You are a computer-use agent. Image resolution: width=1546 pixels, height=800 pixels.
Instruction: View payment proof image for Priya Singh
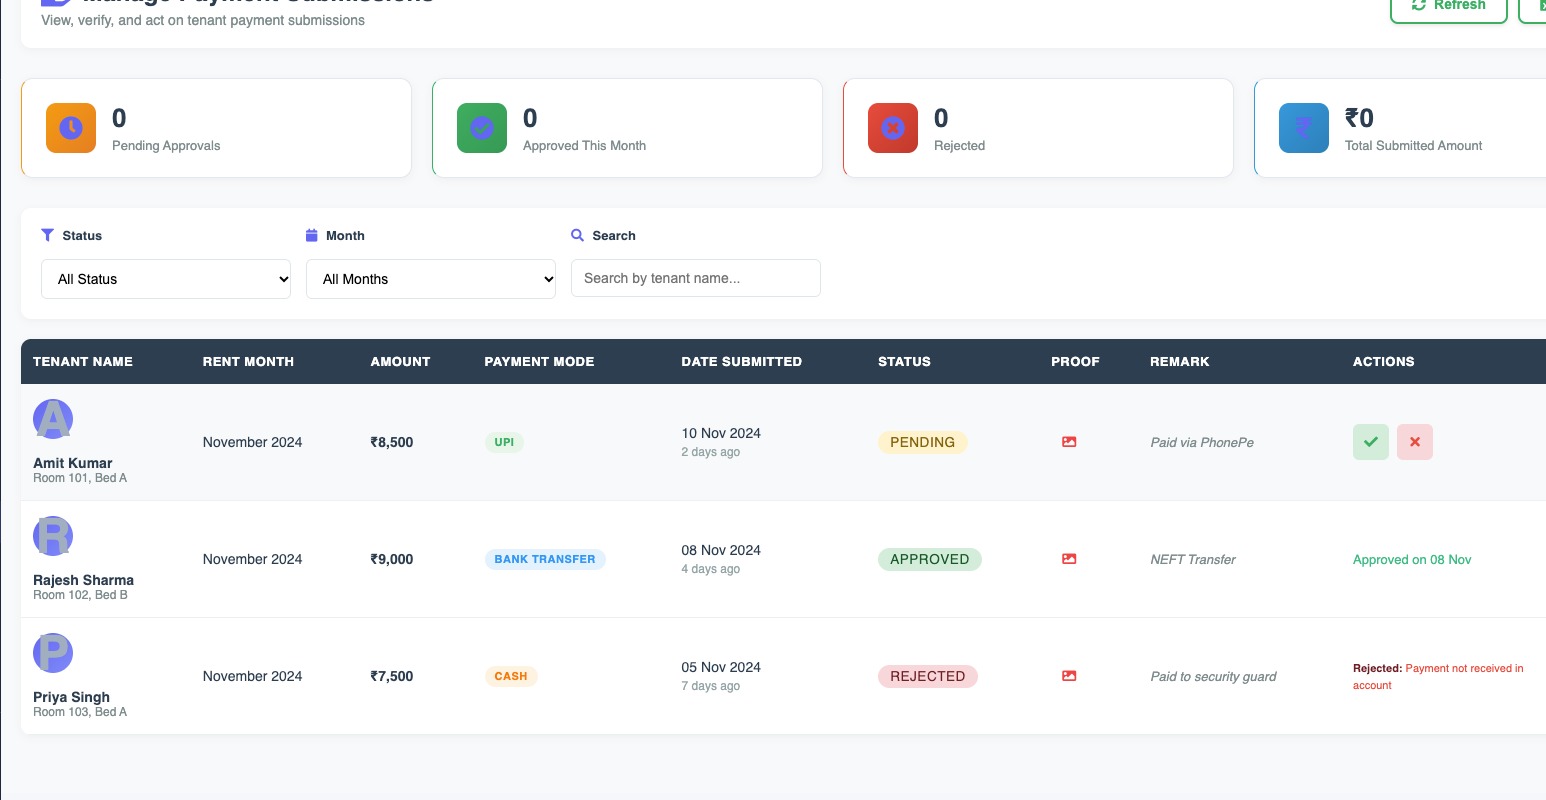(1069, 676)
